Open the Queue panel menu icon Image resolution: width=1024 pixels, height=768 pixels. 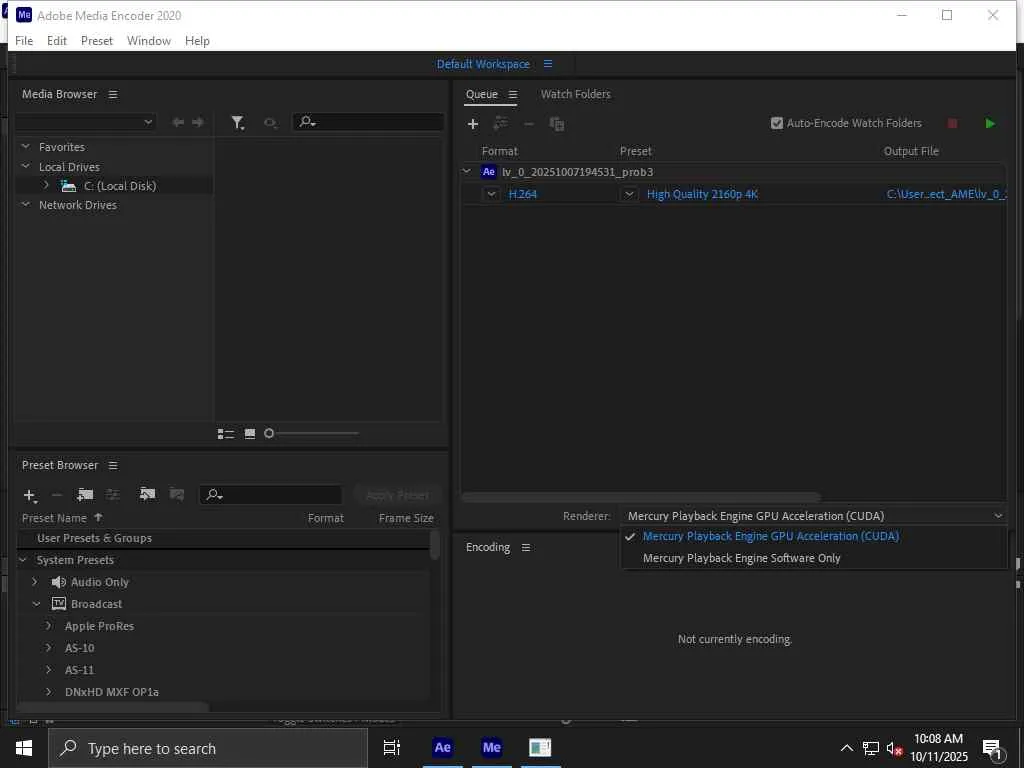513,95
